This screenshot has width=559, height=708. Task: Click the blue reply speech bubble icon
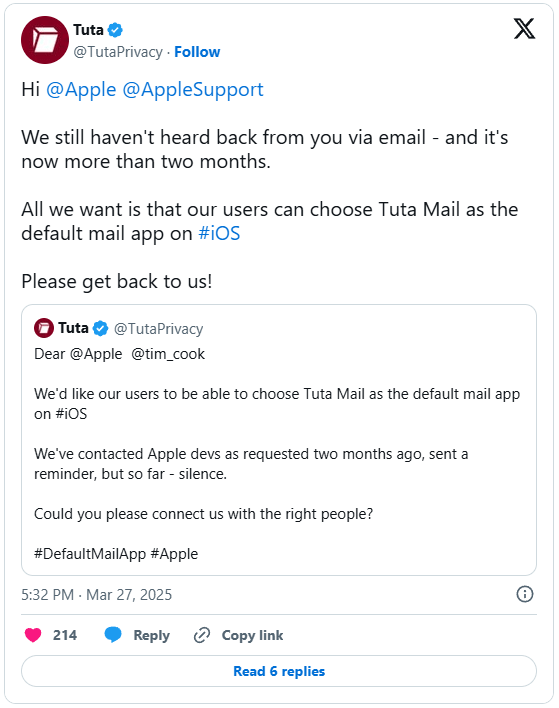(113, 634)
